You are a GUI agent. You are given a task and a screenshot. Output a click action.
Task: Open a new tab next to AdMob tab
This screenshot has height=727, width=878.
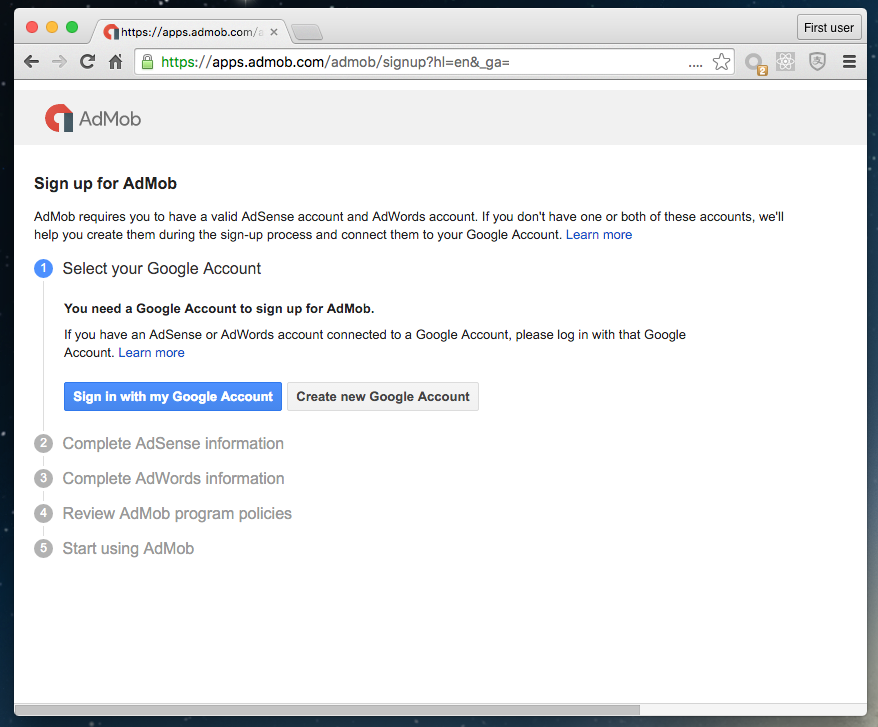(x=307, y=32)
